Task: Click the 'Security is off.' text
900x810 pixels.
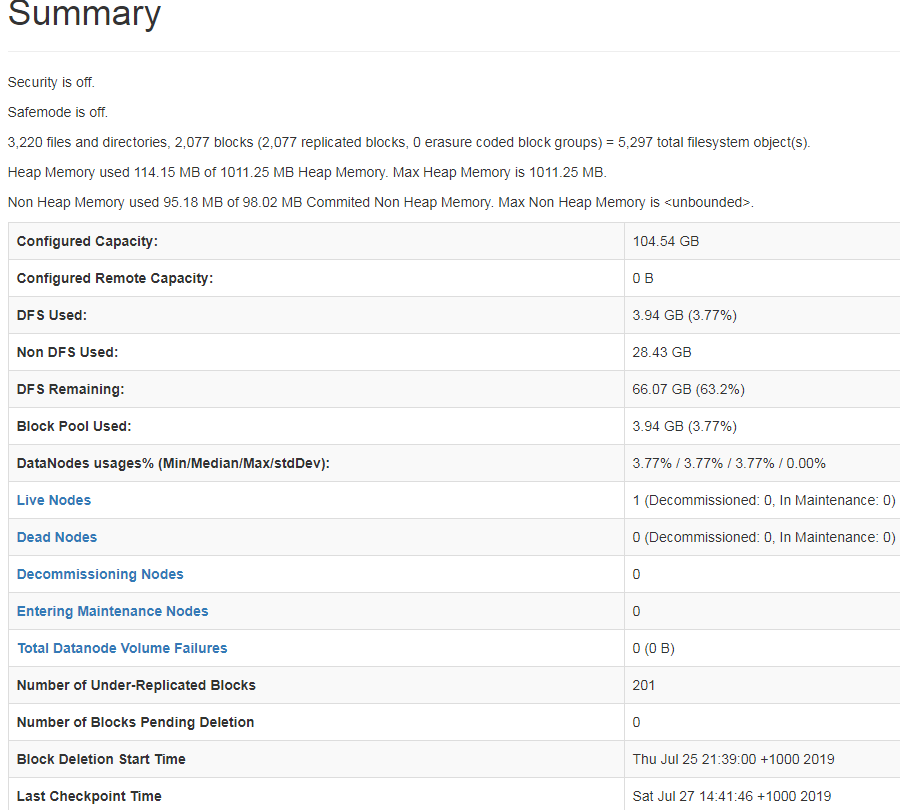Action: [51, 82]
